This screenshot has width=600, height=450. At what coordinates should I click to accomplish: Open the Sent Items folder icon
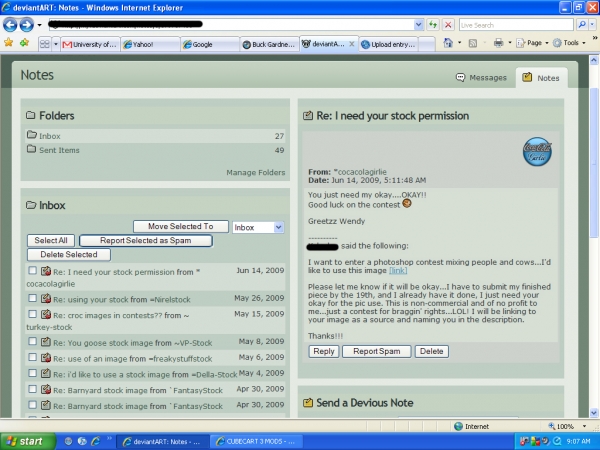click(32, 149)
